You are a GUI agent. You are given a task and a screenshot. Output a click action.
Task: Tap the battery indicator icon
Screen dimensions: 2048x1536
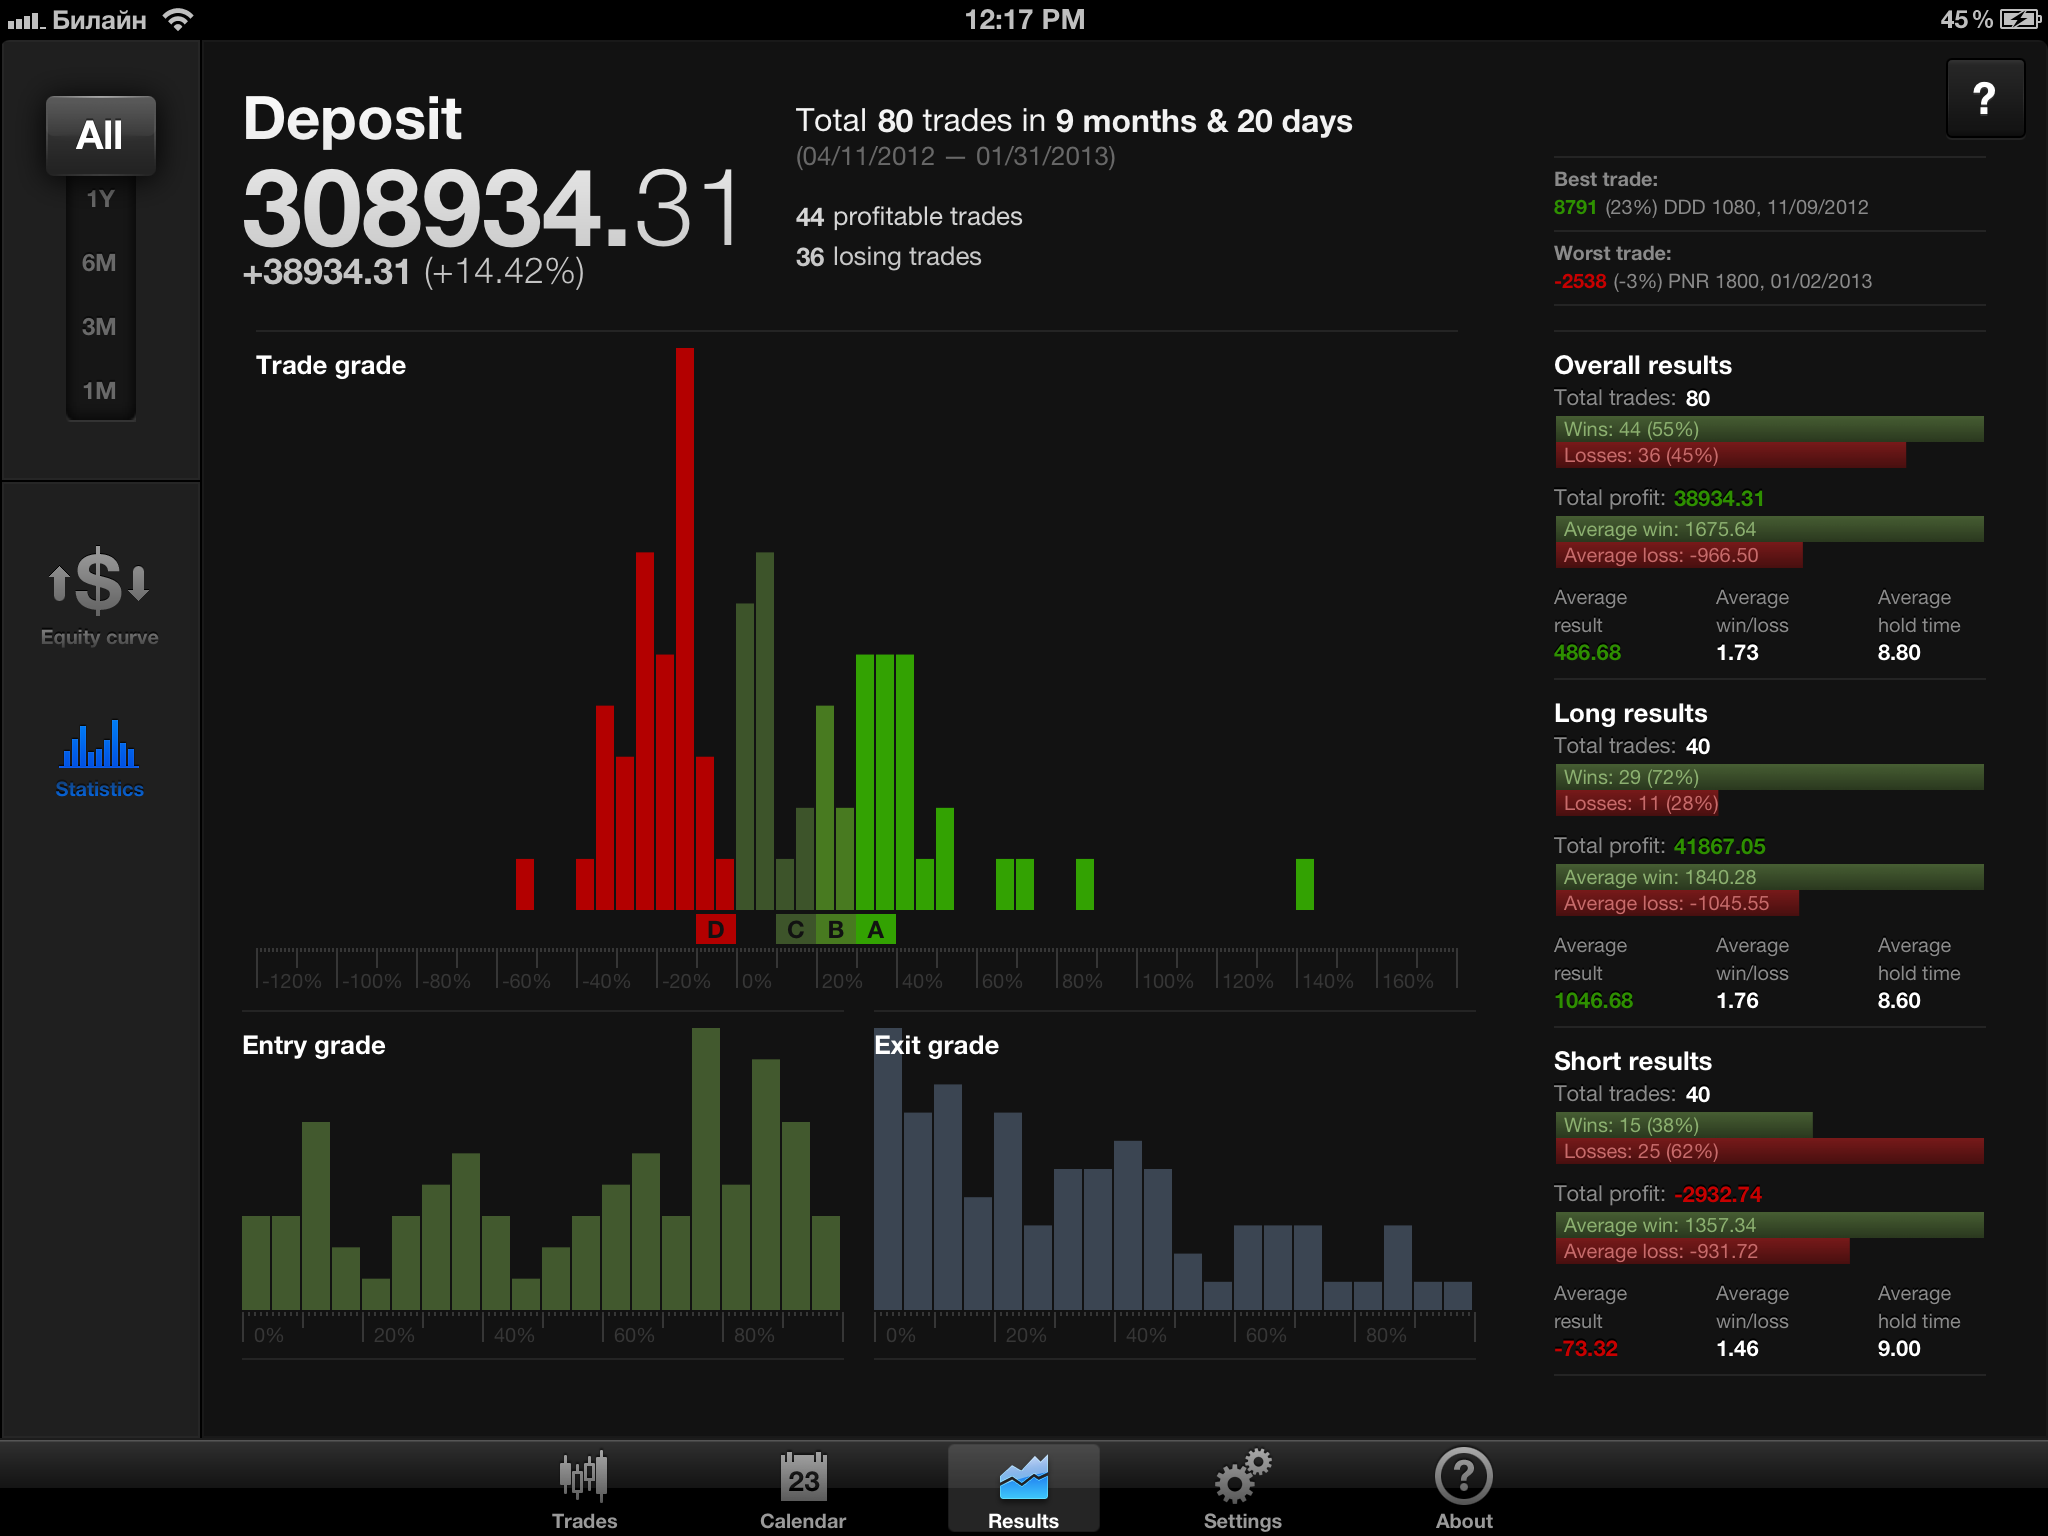click(2020, 19)
